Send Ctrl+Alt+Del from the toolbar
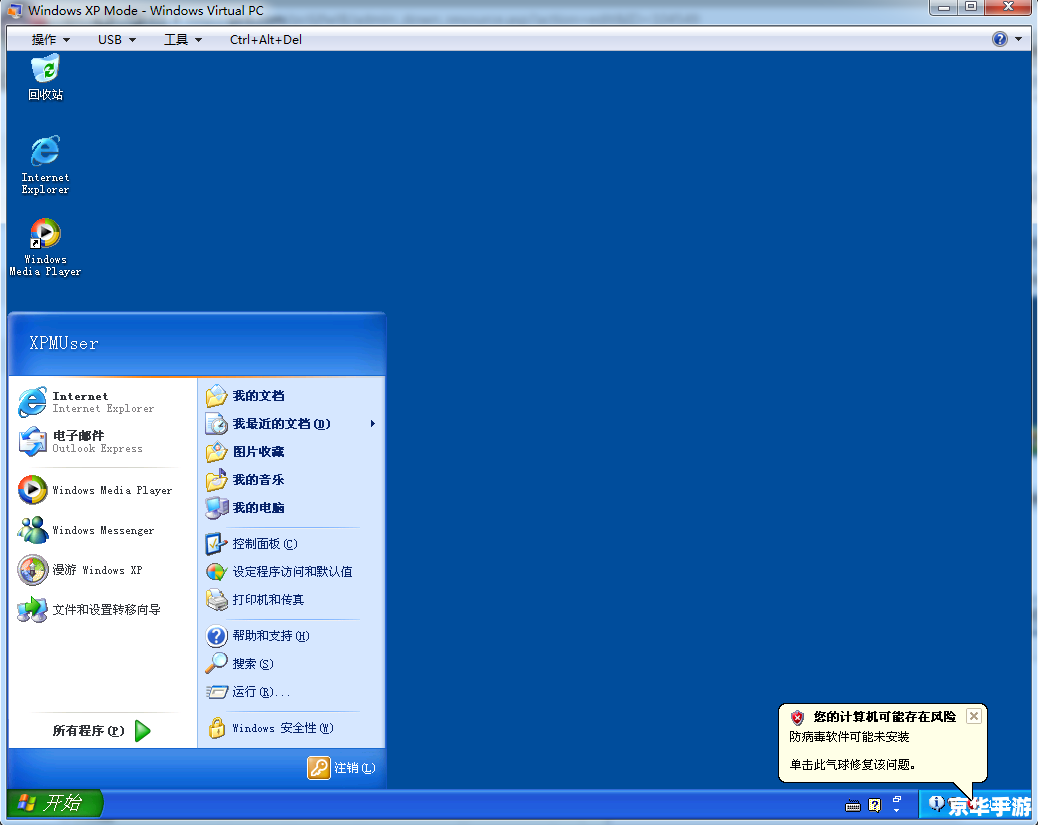 [265, 40]
